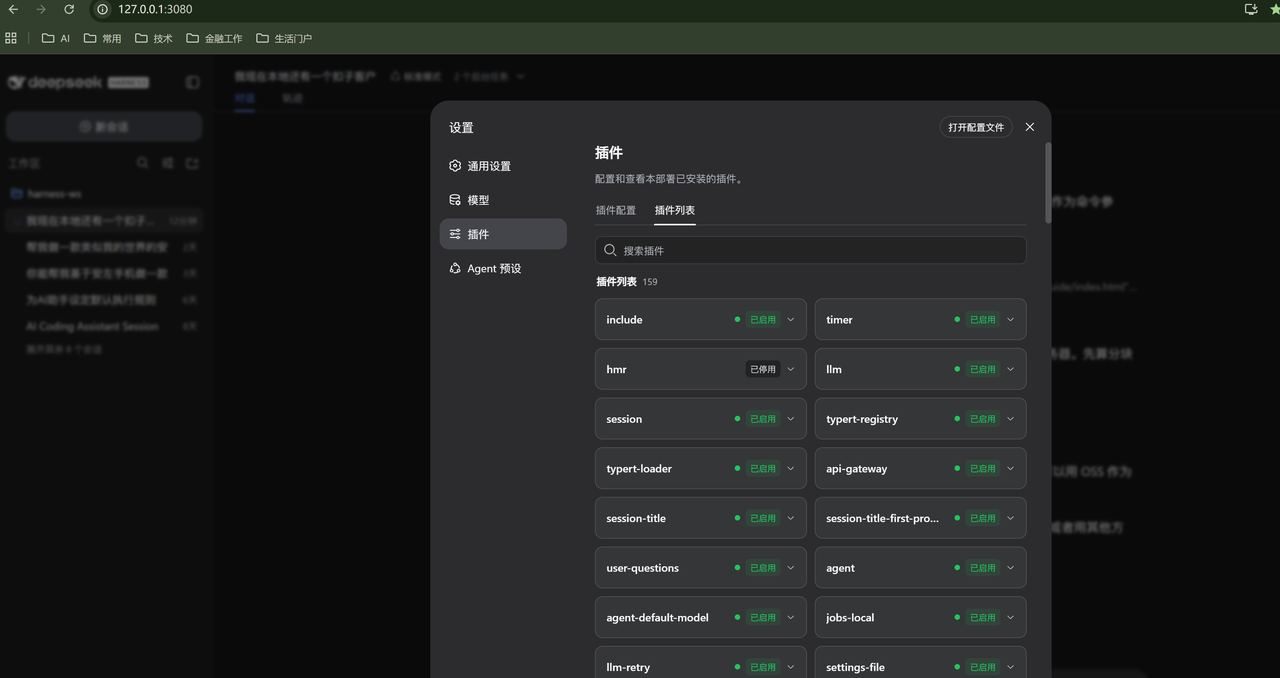This screenshot has width=1280, height=678.
Task: Select the harness-ws workspace folder
Action: 47,193
